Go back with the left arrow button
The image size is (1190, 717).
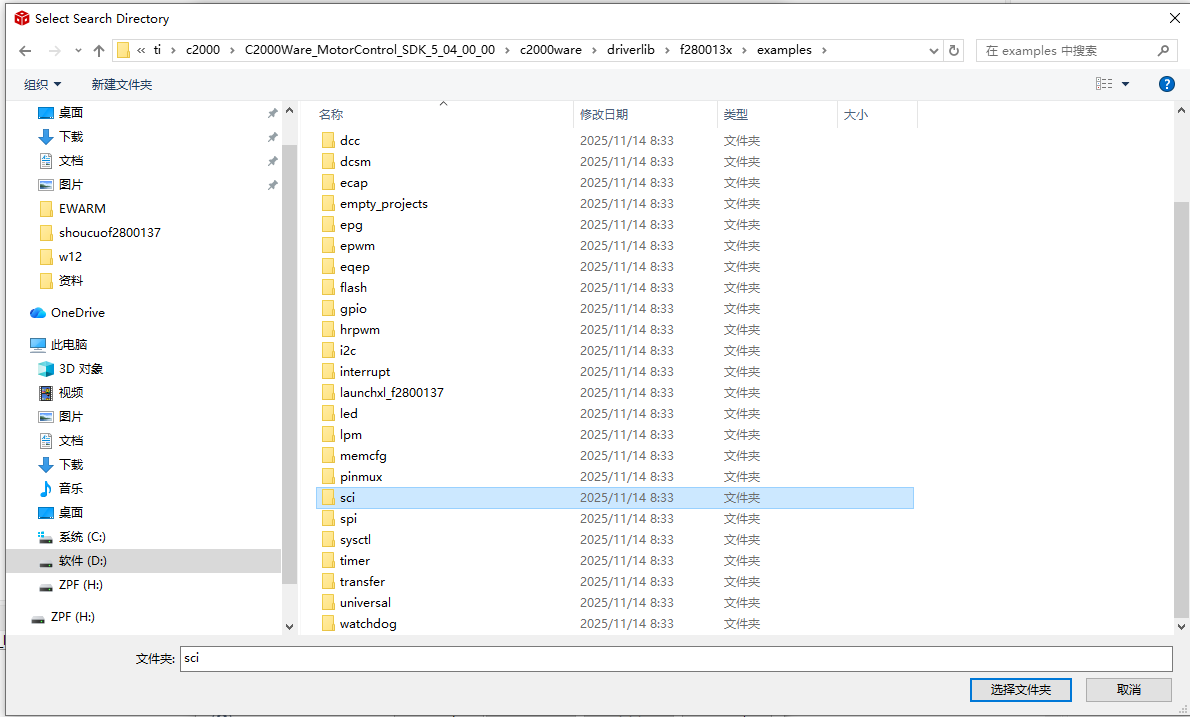[x=25, y=51]
